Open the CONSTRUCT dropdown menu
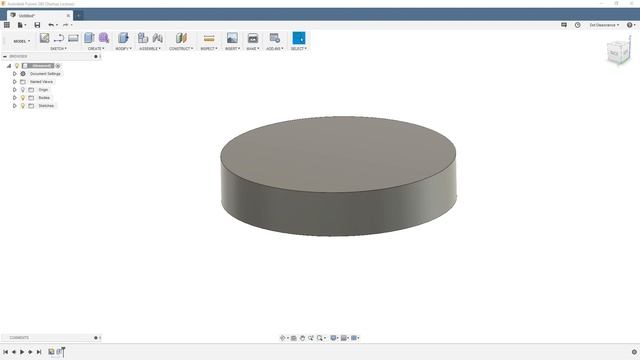 [181, 49]
